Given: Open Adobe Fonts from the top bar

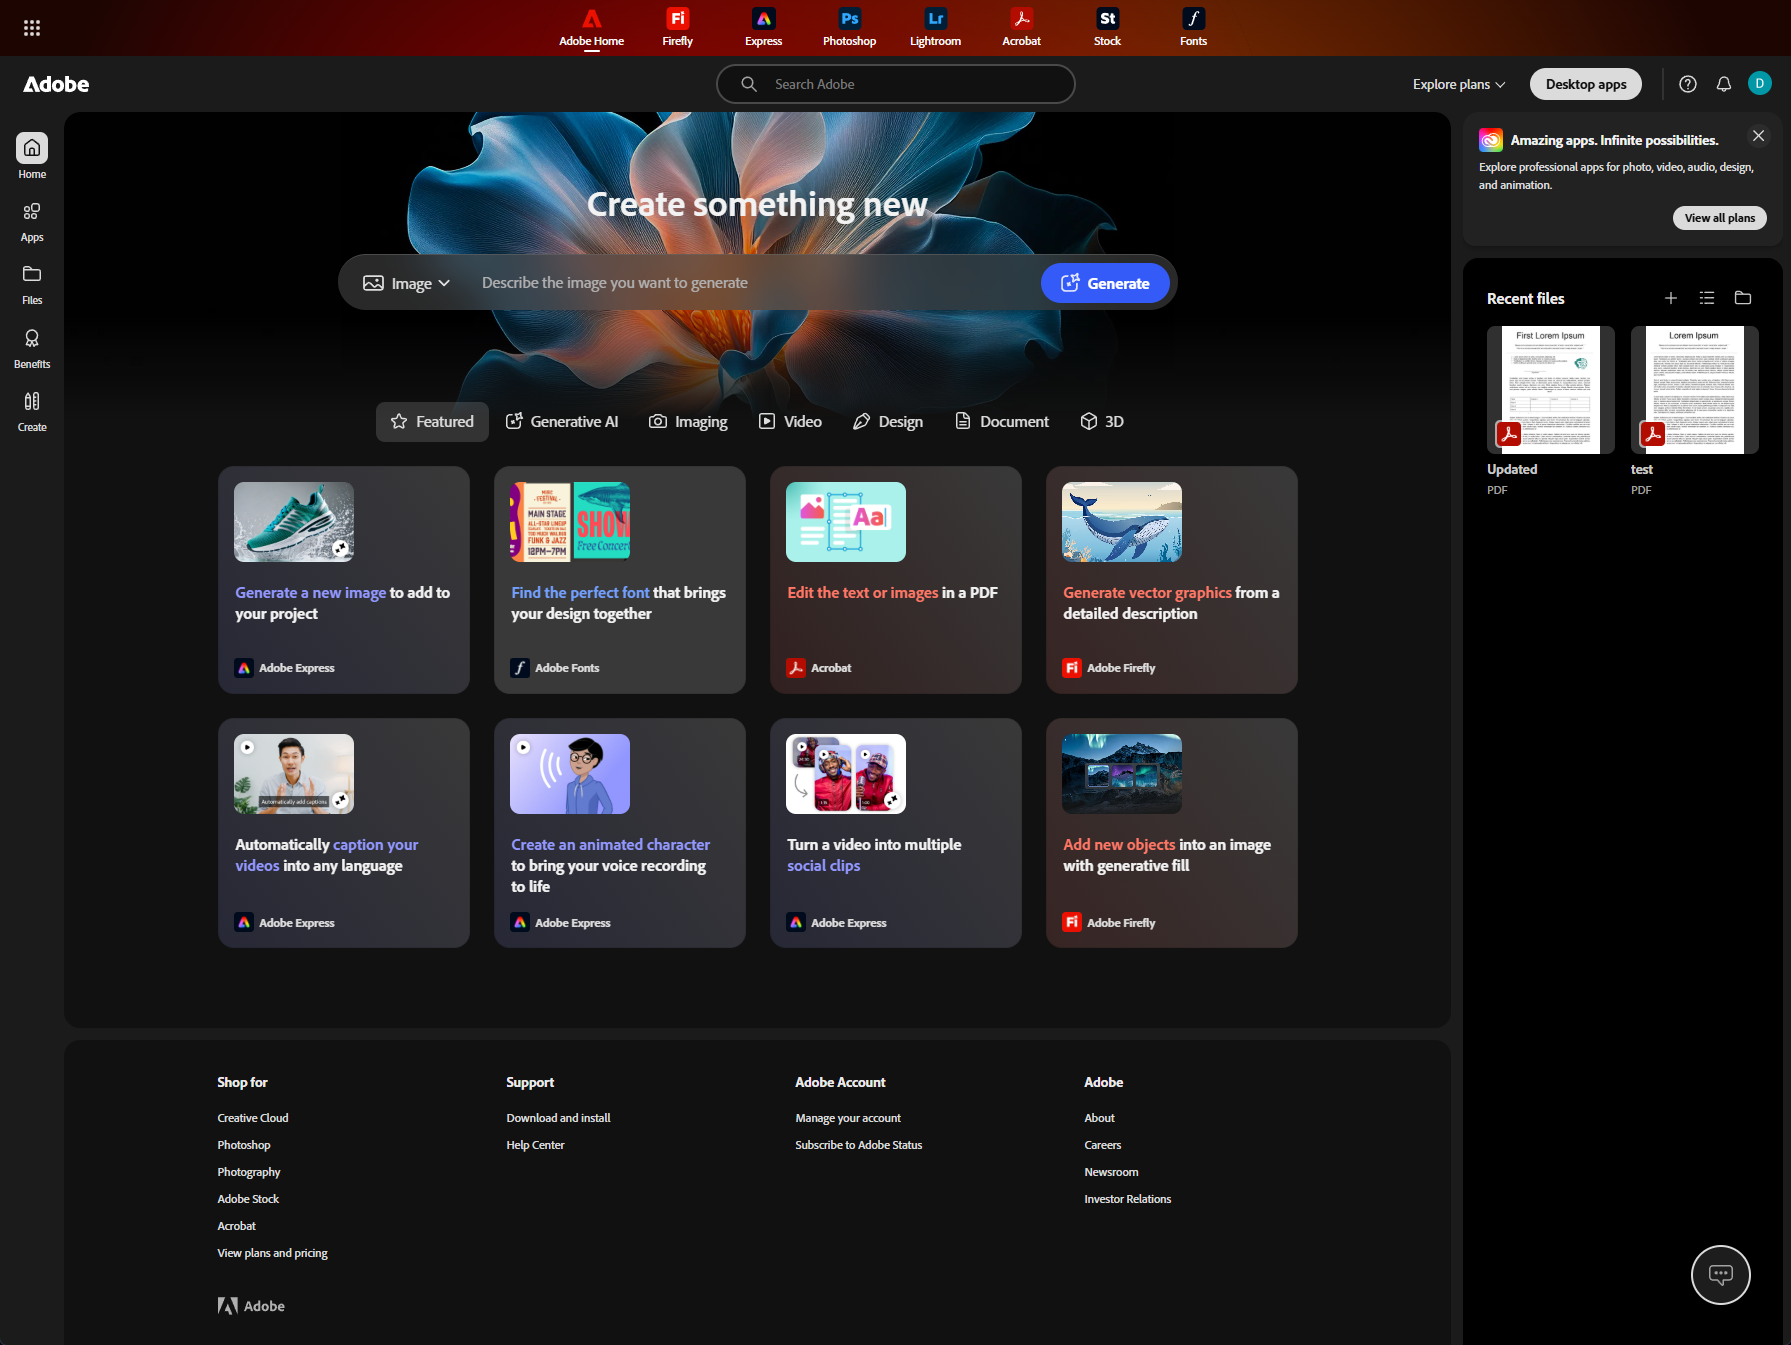Looking at the screenshot, I should coord(1193,28).
